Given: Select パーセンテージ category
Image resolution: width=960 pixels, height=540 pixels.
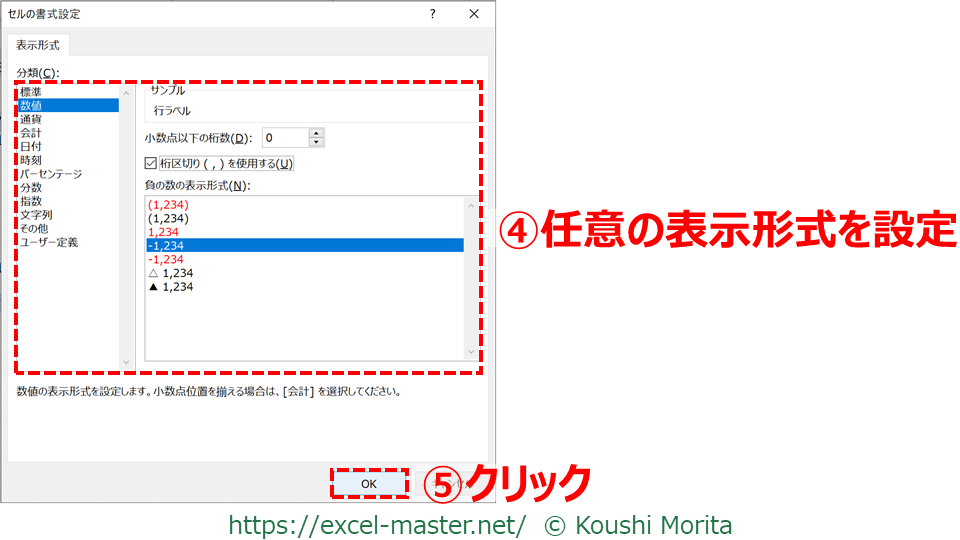Looking at the screenshot, I should coord(51,174).
